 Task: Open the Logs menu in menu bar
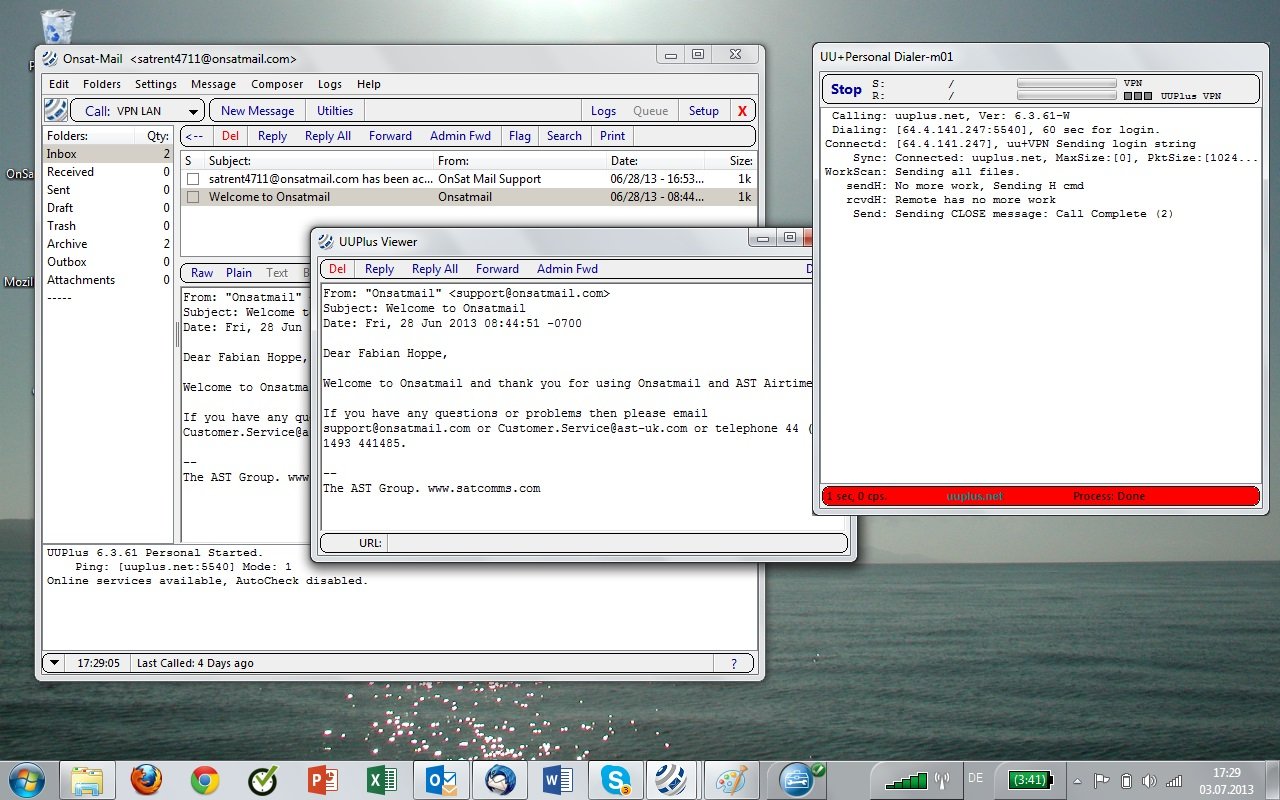point(330,84)
